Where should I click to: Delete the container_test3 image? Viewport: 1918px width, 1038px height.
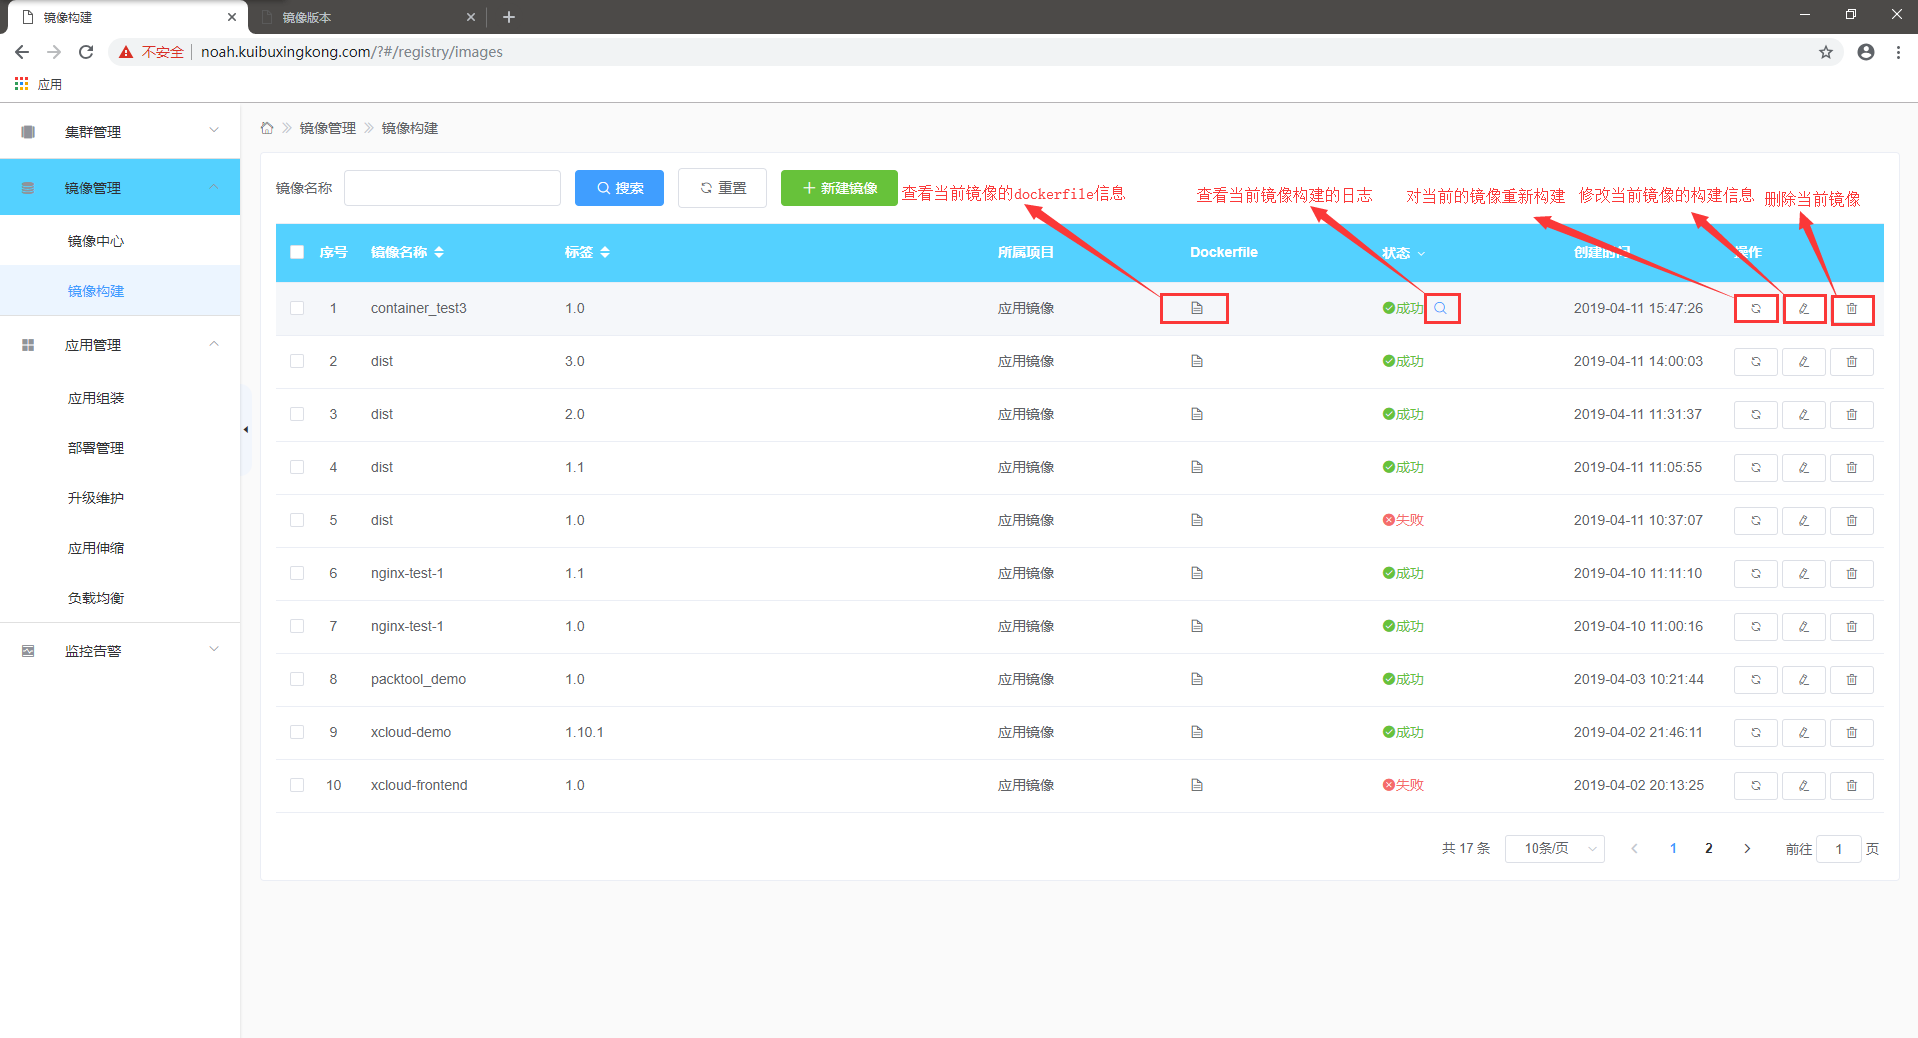(x=1851, y=309)
